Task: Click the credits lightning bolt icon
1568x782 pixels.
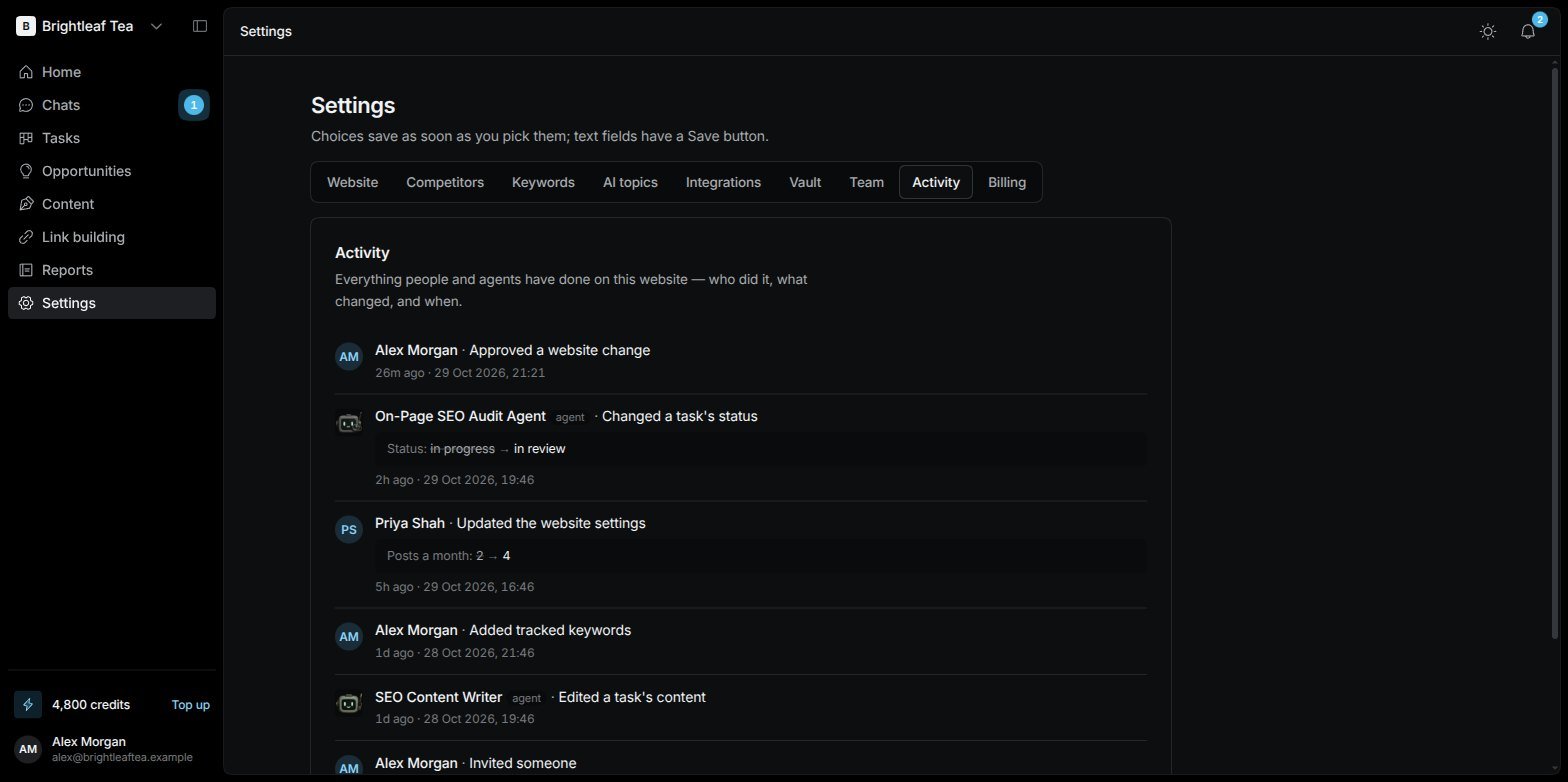Action: (x=28, y=705)
